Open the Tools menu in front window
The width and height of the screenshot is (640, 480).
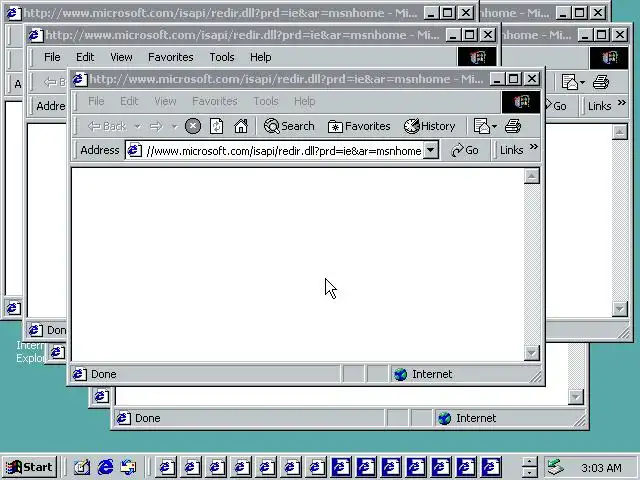[266, 101]
